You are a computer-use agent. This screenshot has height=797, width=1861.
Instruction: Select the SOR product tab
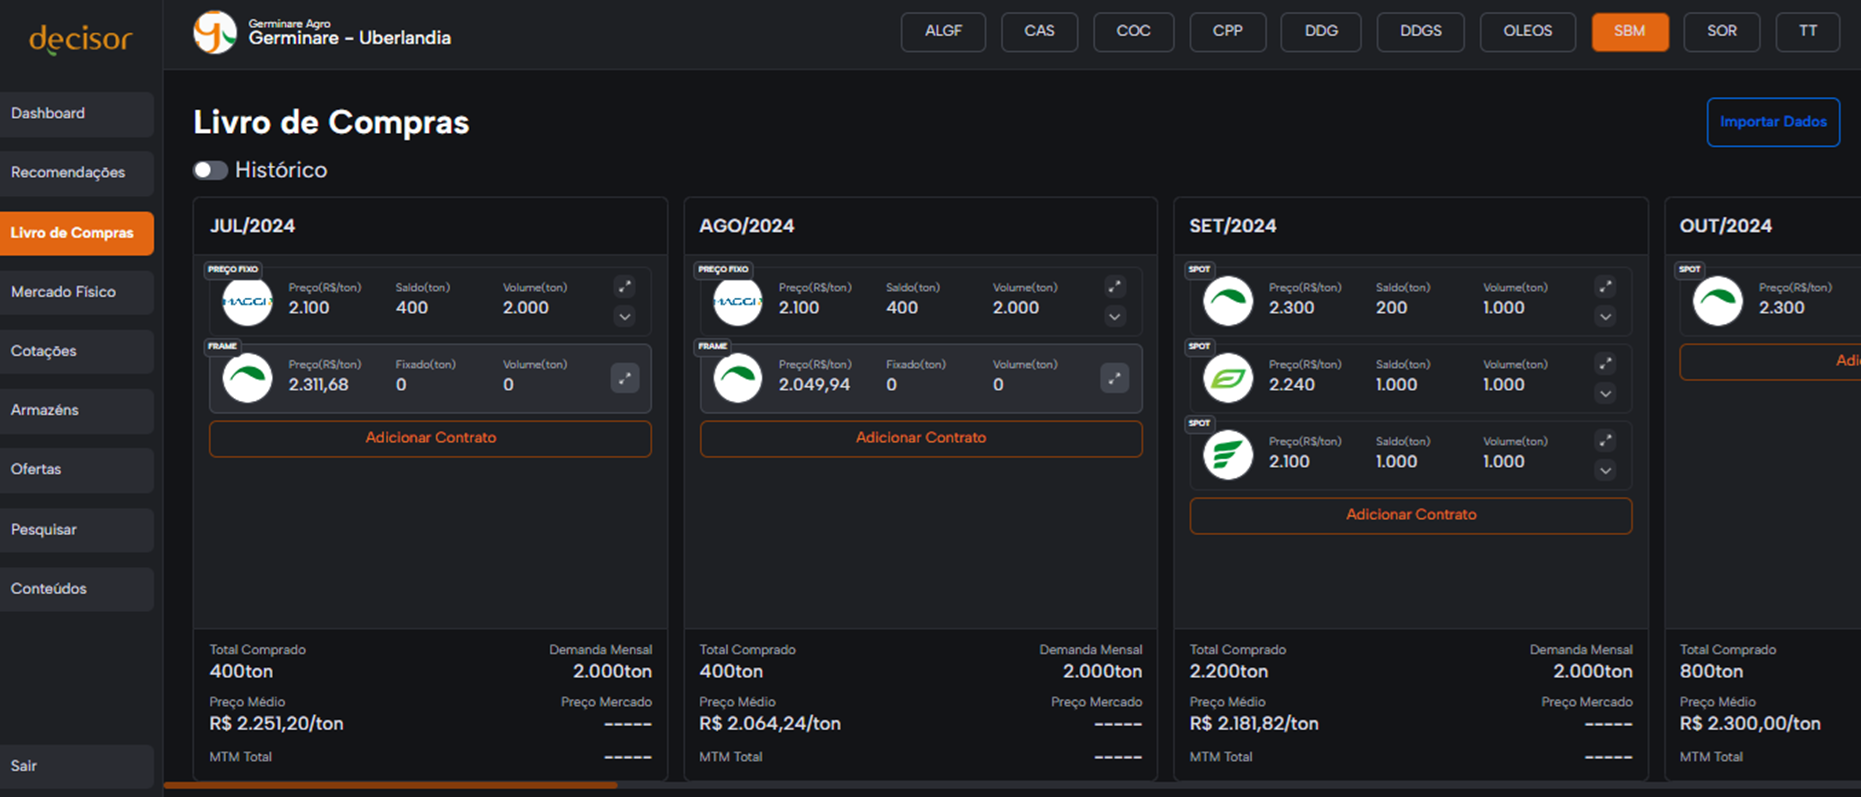point(1722,31)
